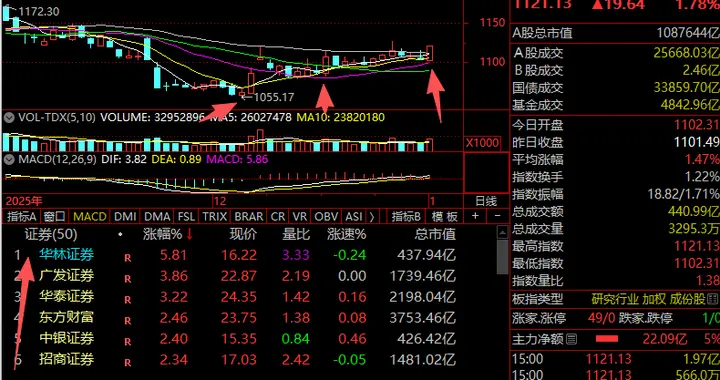Select the TRIX indicator tab
The image size is (720, 380).
(214, 216)
